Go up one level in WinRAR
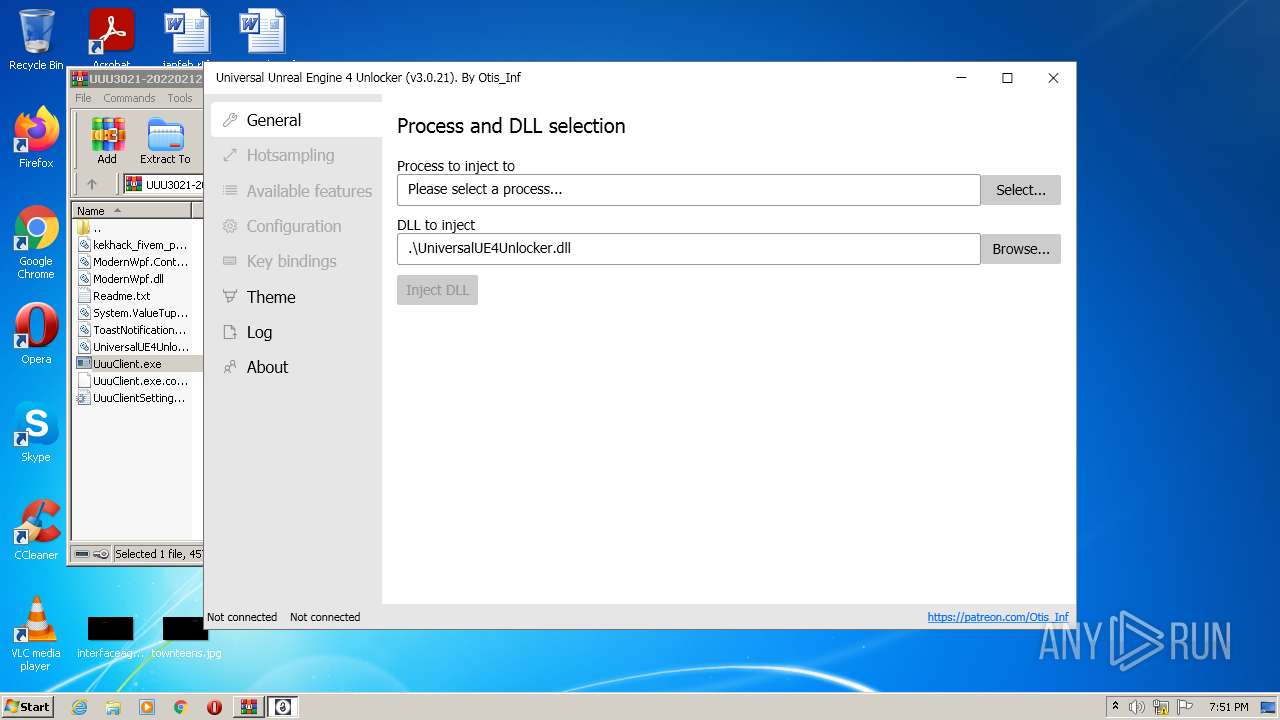Screen dimensions: 1280x720 (x=92, y=184)
